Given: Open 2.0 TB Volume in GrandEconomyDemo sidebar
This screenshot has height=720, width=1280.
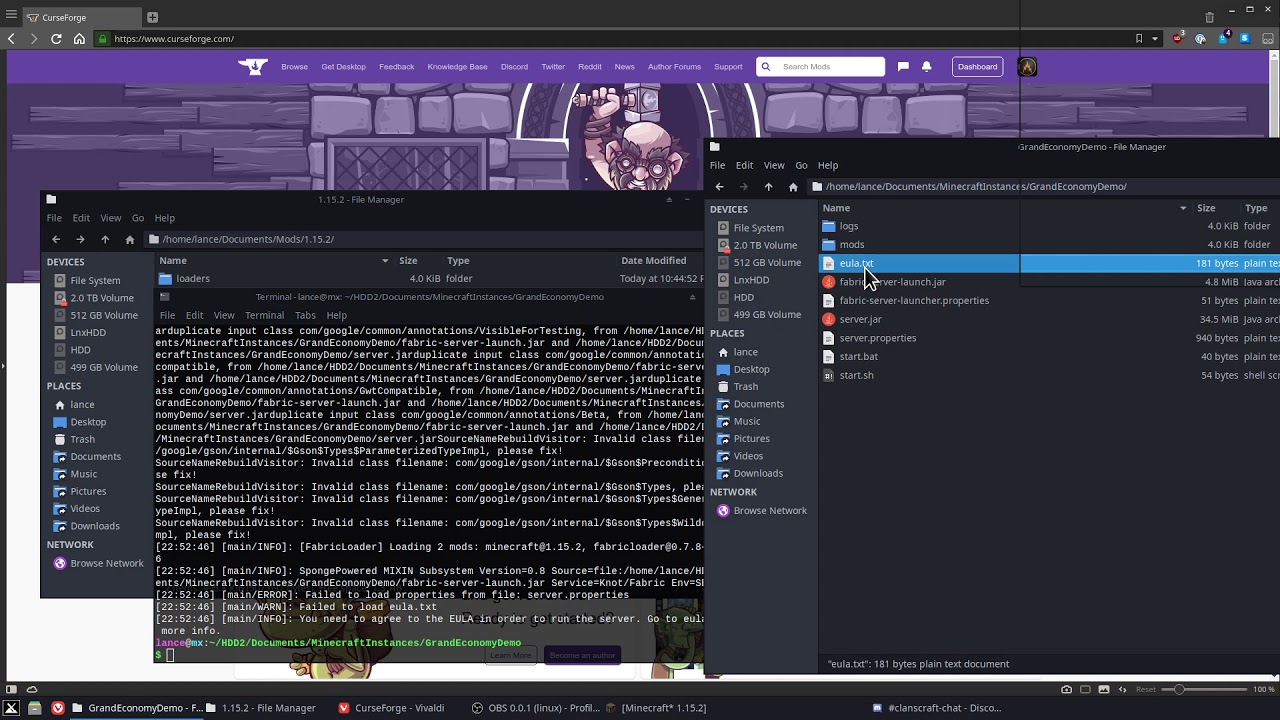Looking at the screenshot, I should pyautogui.click(x=765, y=245).
